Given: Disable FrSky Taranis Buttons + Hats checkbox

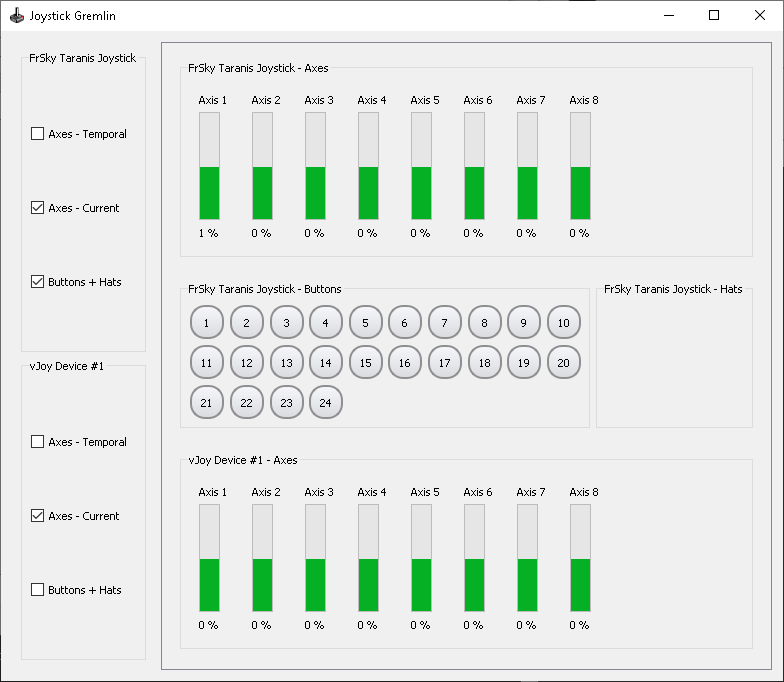Looking at the screenshot, I should point(38,282).
